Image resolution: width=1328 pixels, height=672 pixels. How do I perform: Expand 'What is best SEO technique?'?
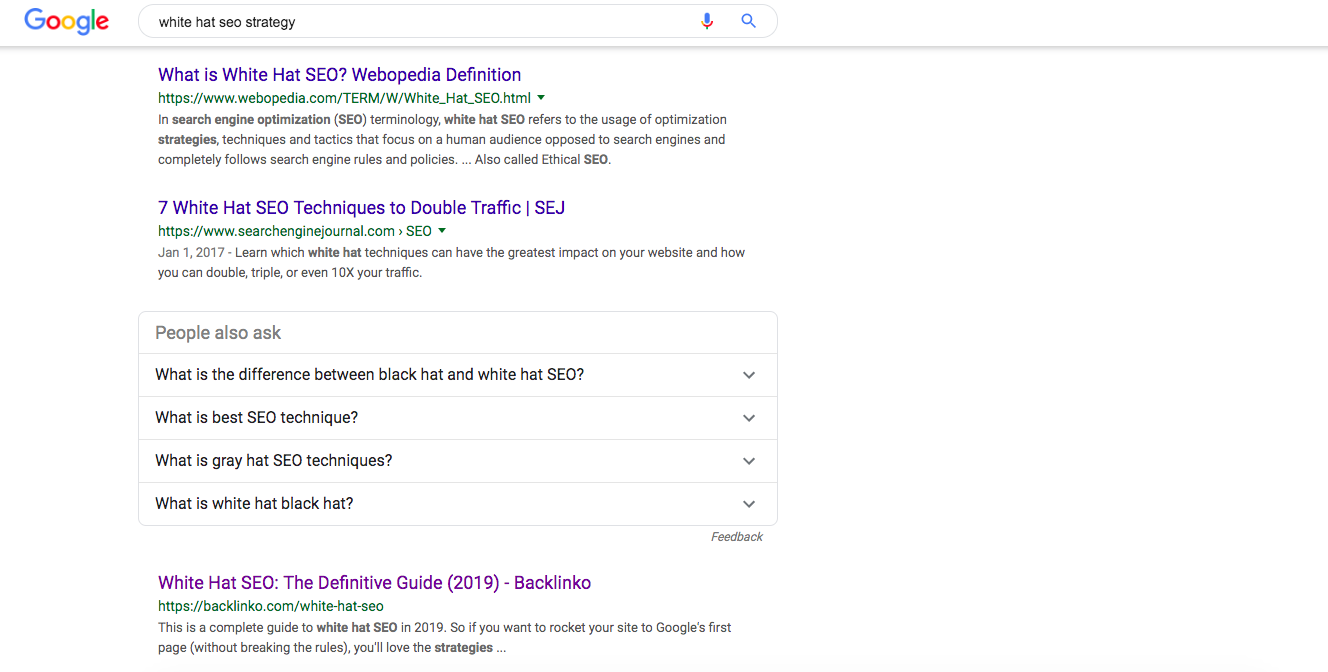(x=457, y=418)
